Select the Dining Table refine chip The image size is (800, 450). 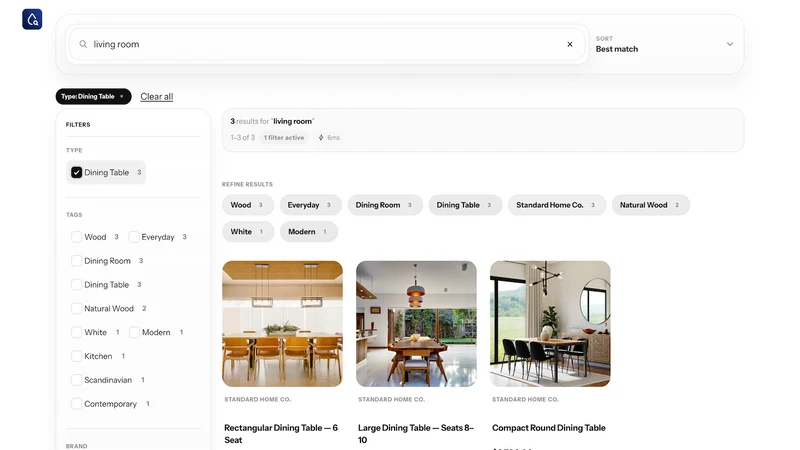coord(465,205)
